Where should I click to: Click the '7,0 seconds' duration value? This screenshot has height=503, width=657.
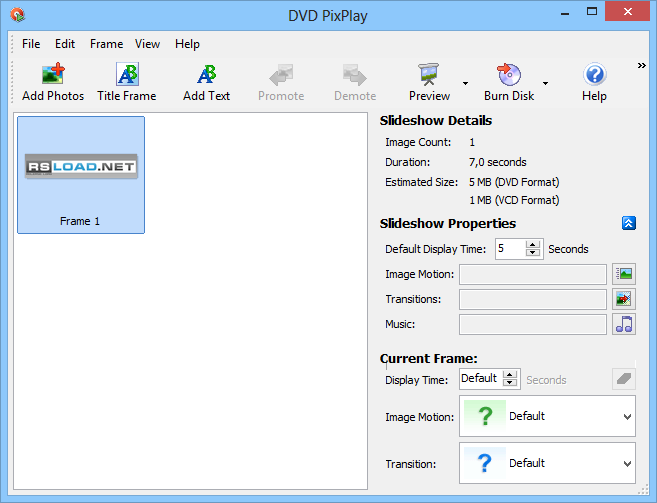click(x=498, y=162)
